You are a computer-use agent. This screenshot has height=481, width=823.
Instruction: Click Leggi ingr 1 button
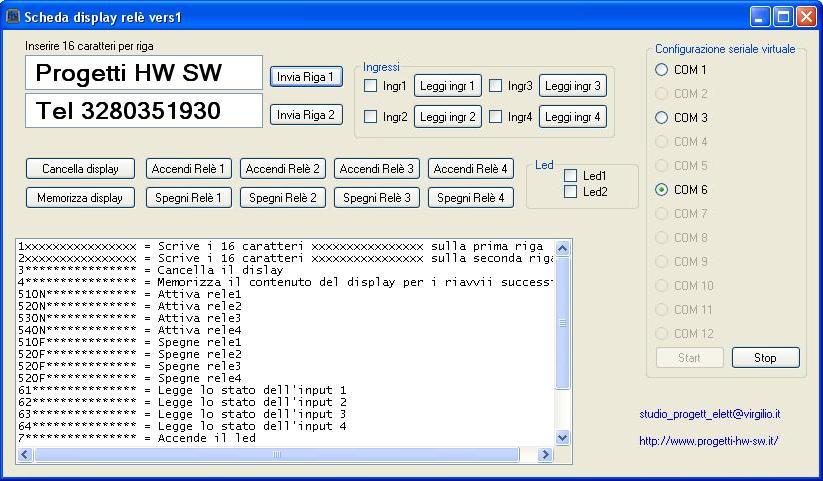coord(448,86)
